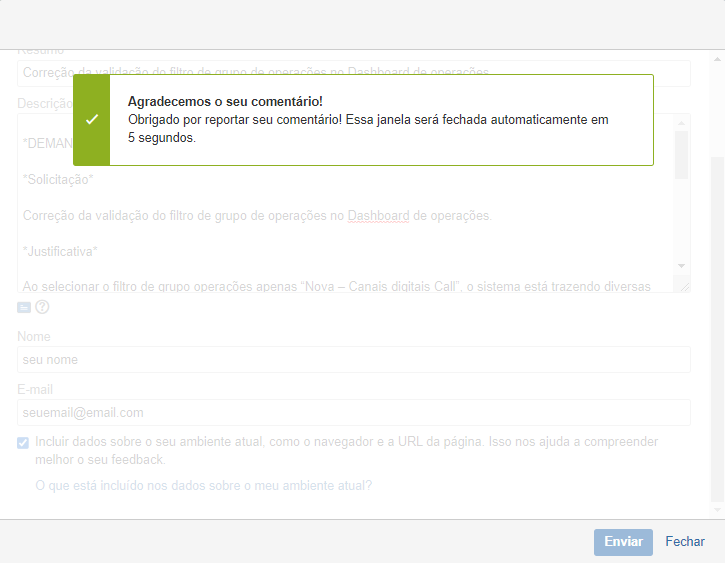This screenshot has width=725, height=563.
Task: Click the visual editor mode icon
Action: [24, 307]
